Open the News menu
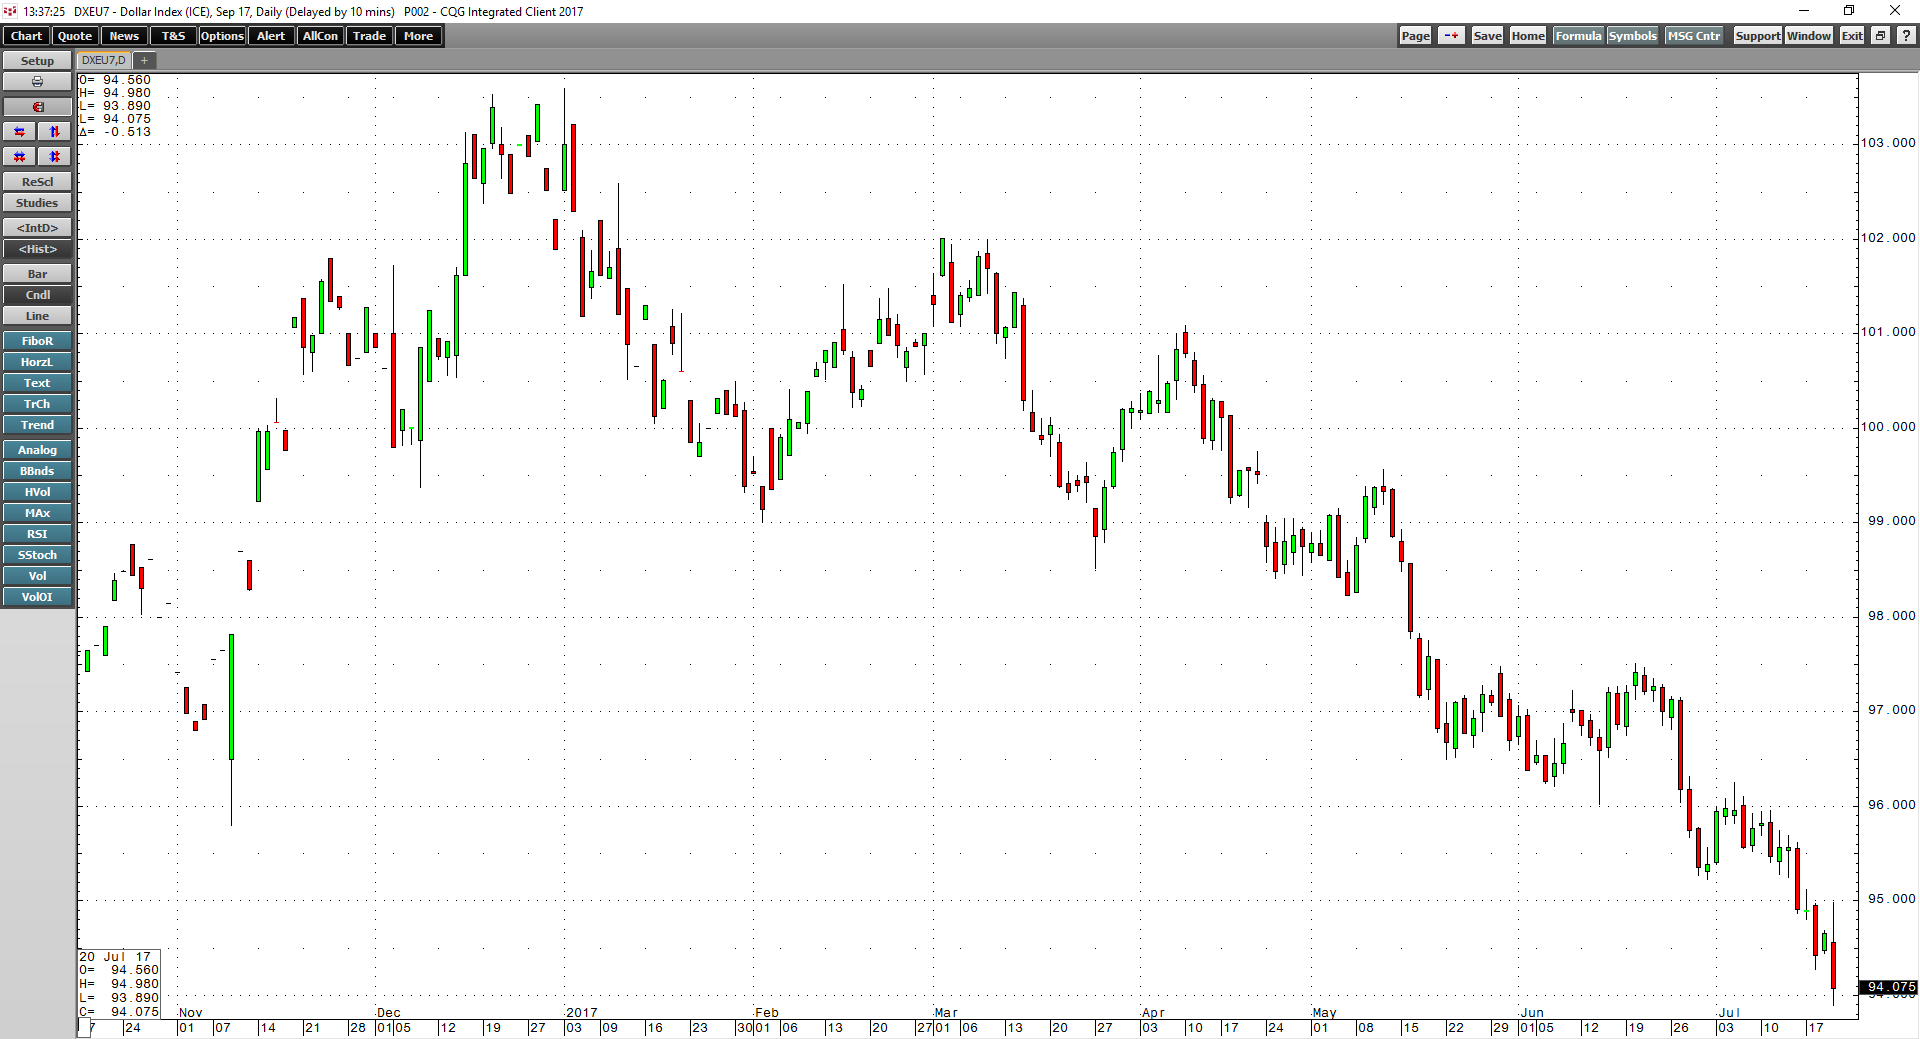This screenshot has width=1920, height=1039. coord(124,36)
